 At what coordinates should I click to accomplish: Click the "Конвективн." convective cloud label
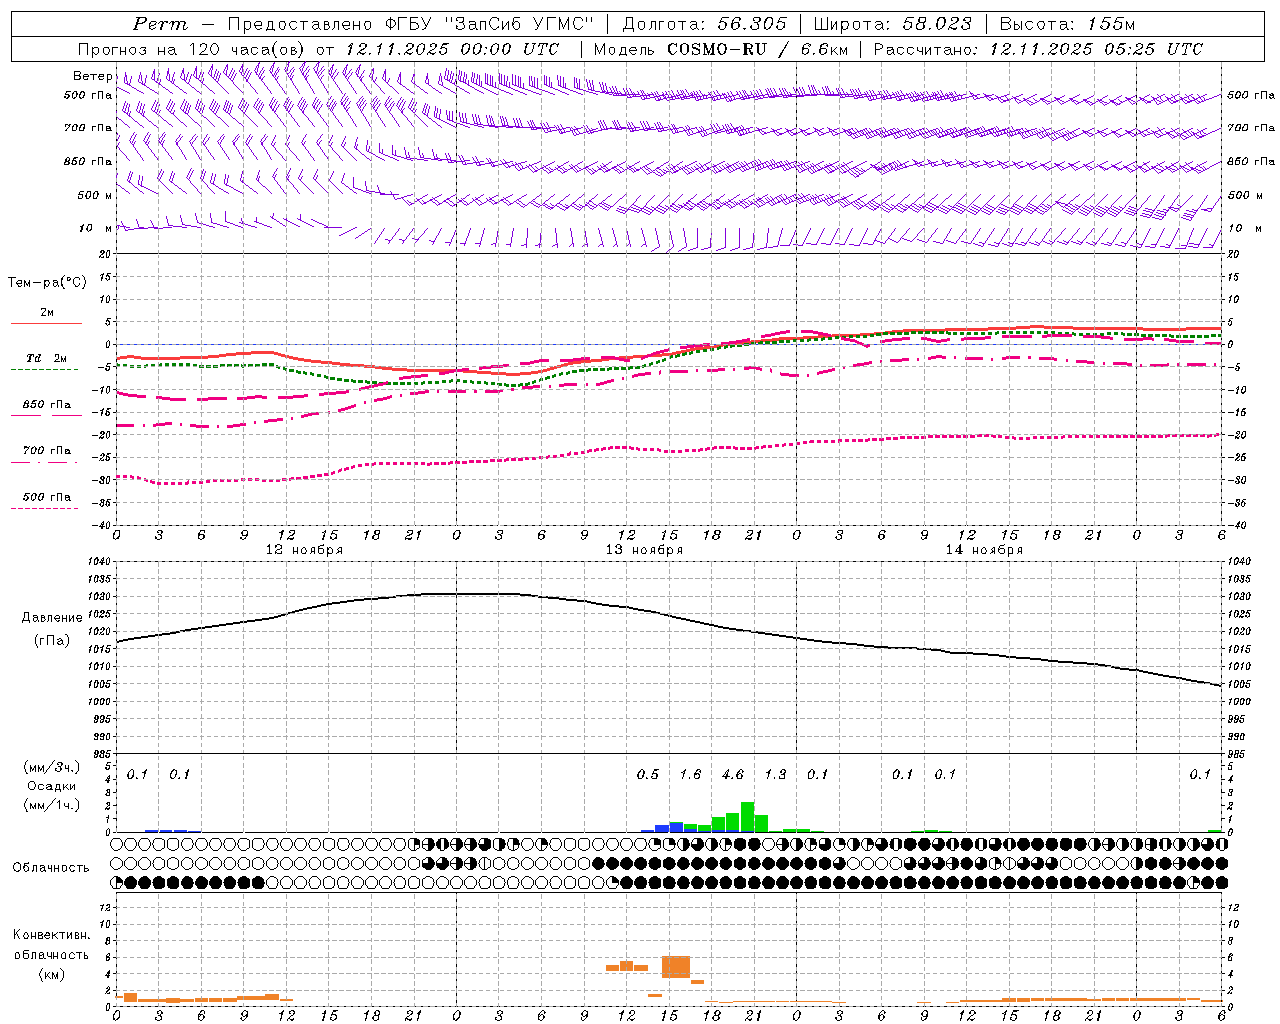[51, 935]
